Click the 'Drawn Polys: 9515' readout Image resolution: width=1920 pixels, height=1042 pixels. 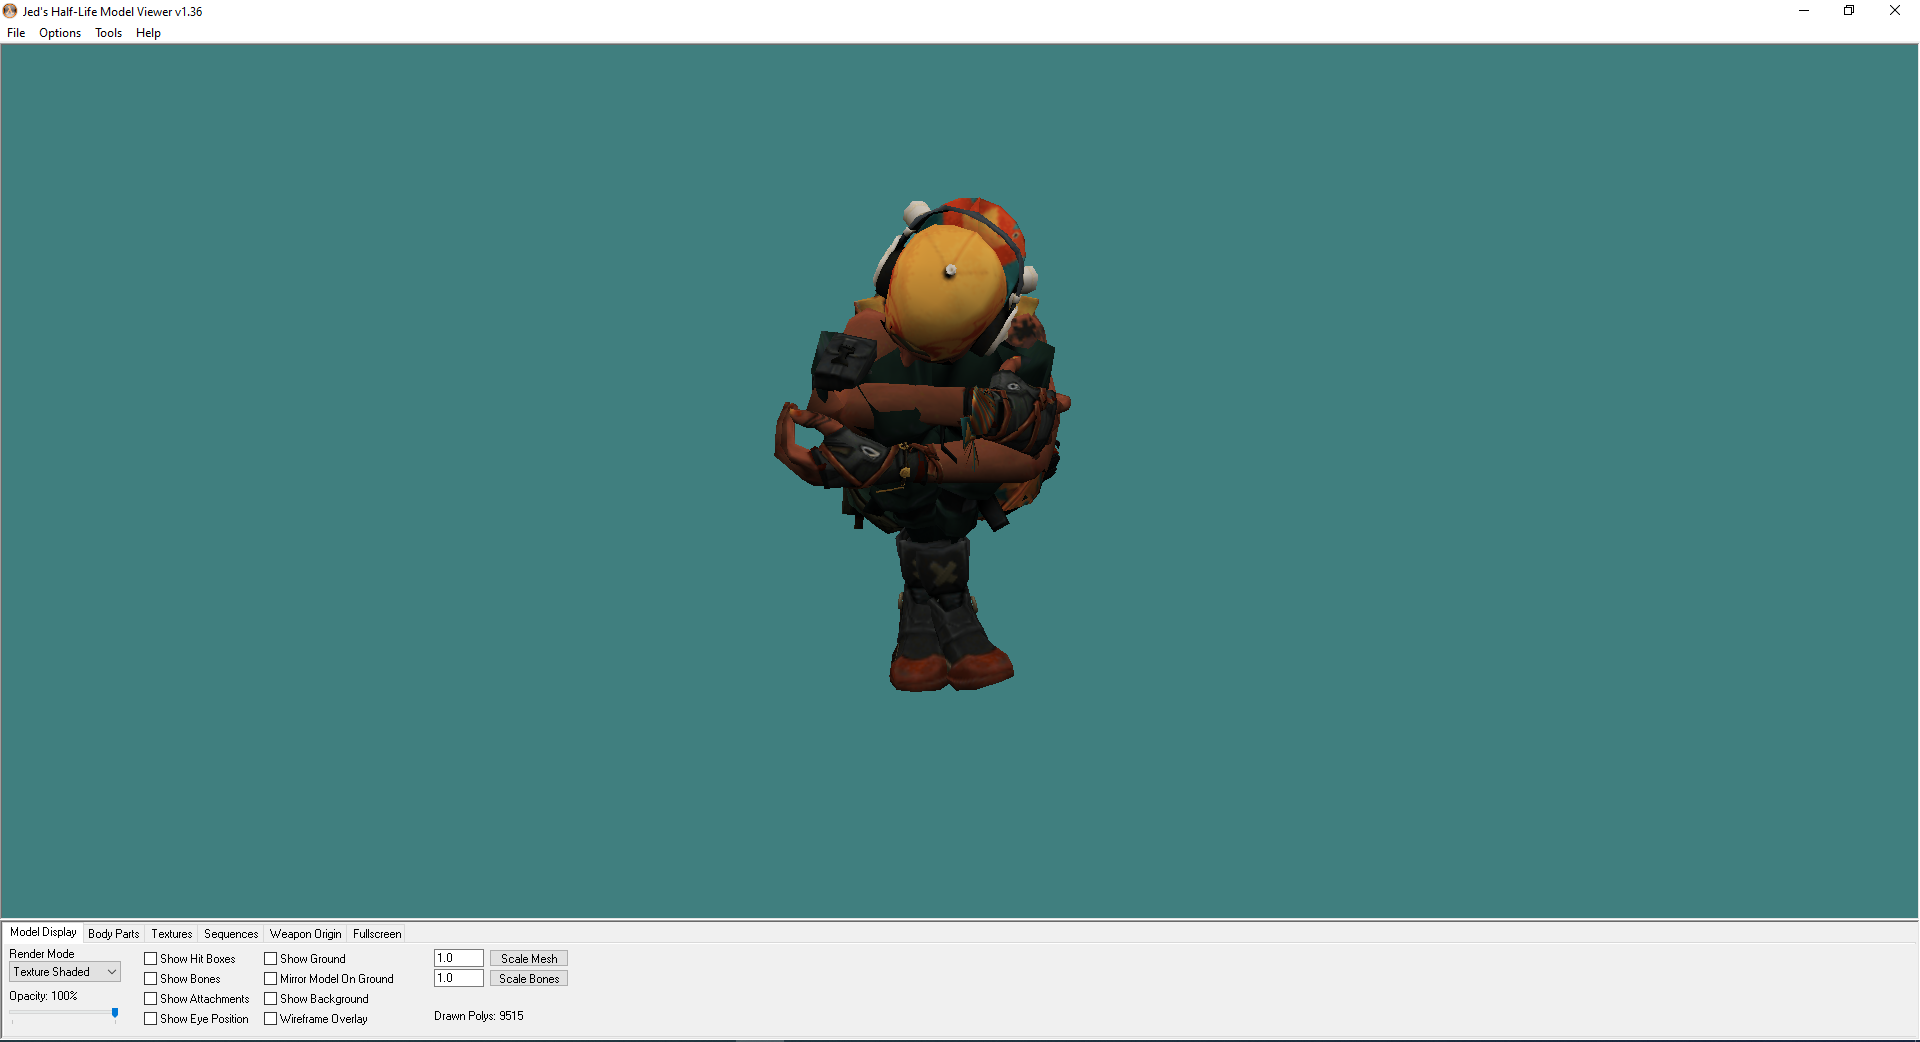tap(479, 1016)
